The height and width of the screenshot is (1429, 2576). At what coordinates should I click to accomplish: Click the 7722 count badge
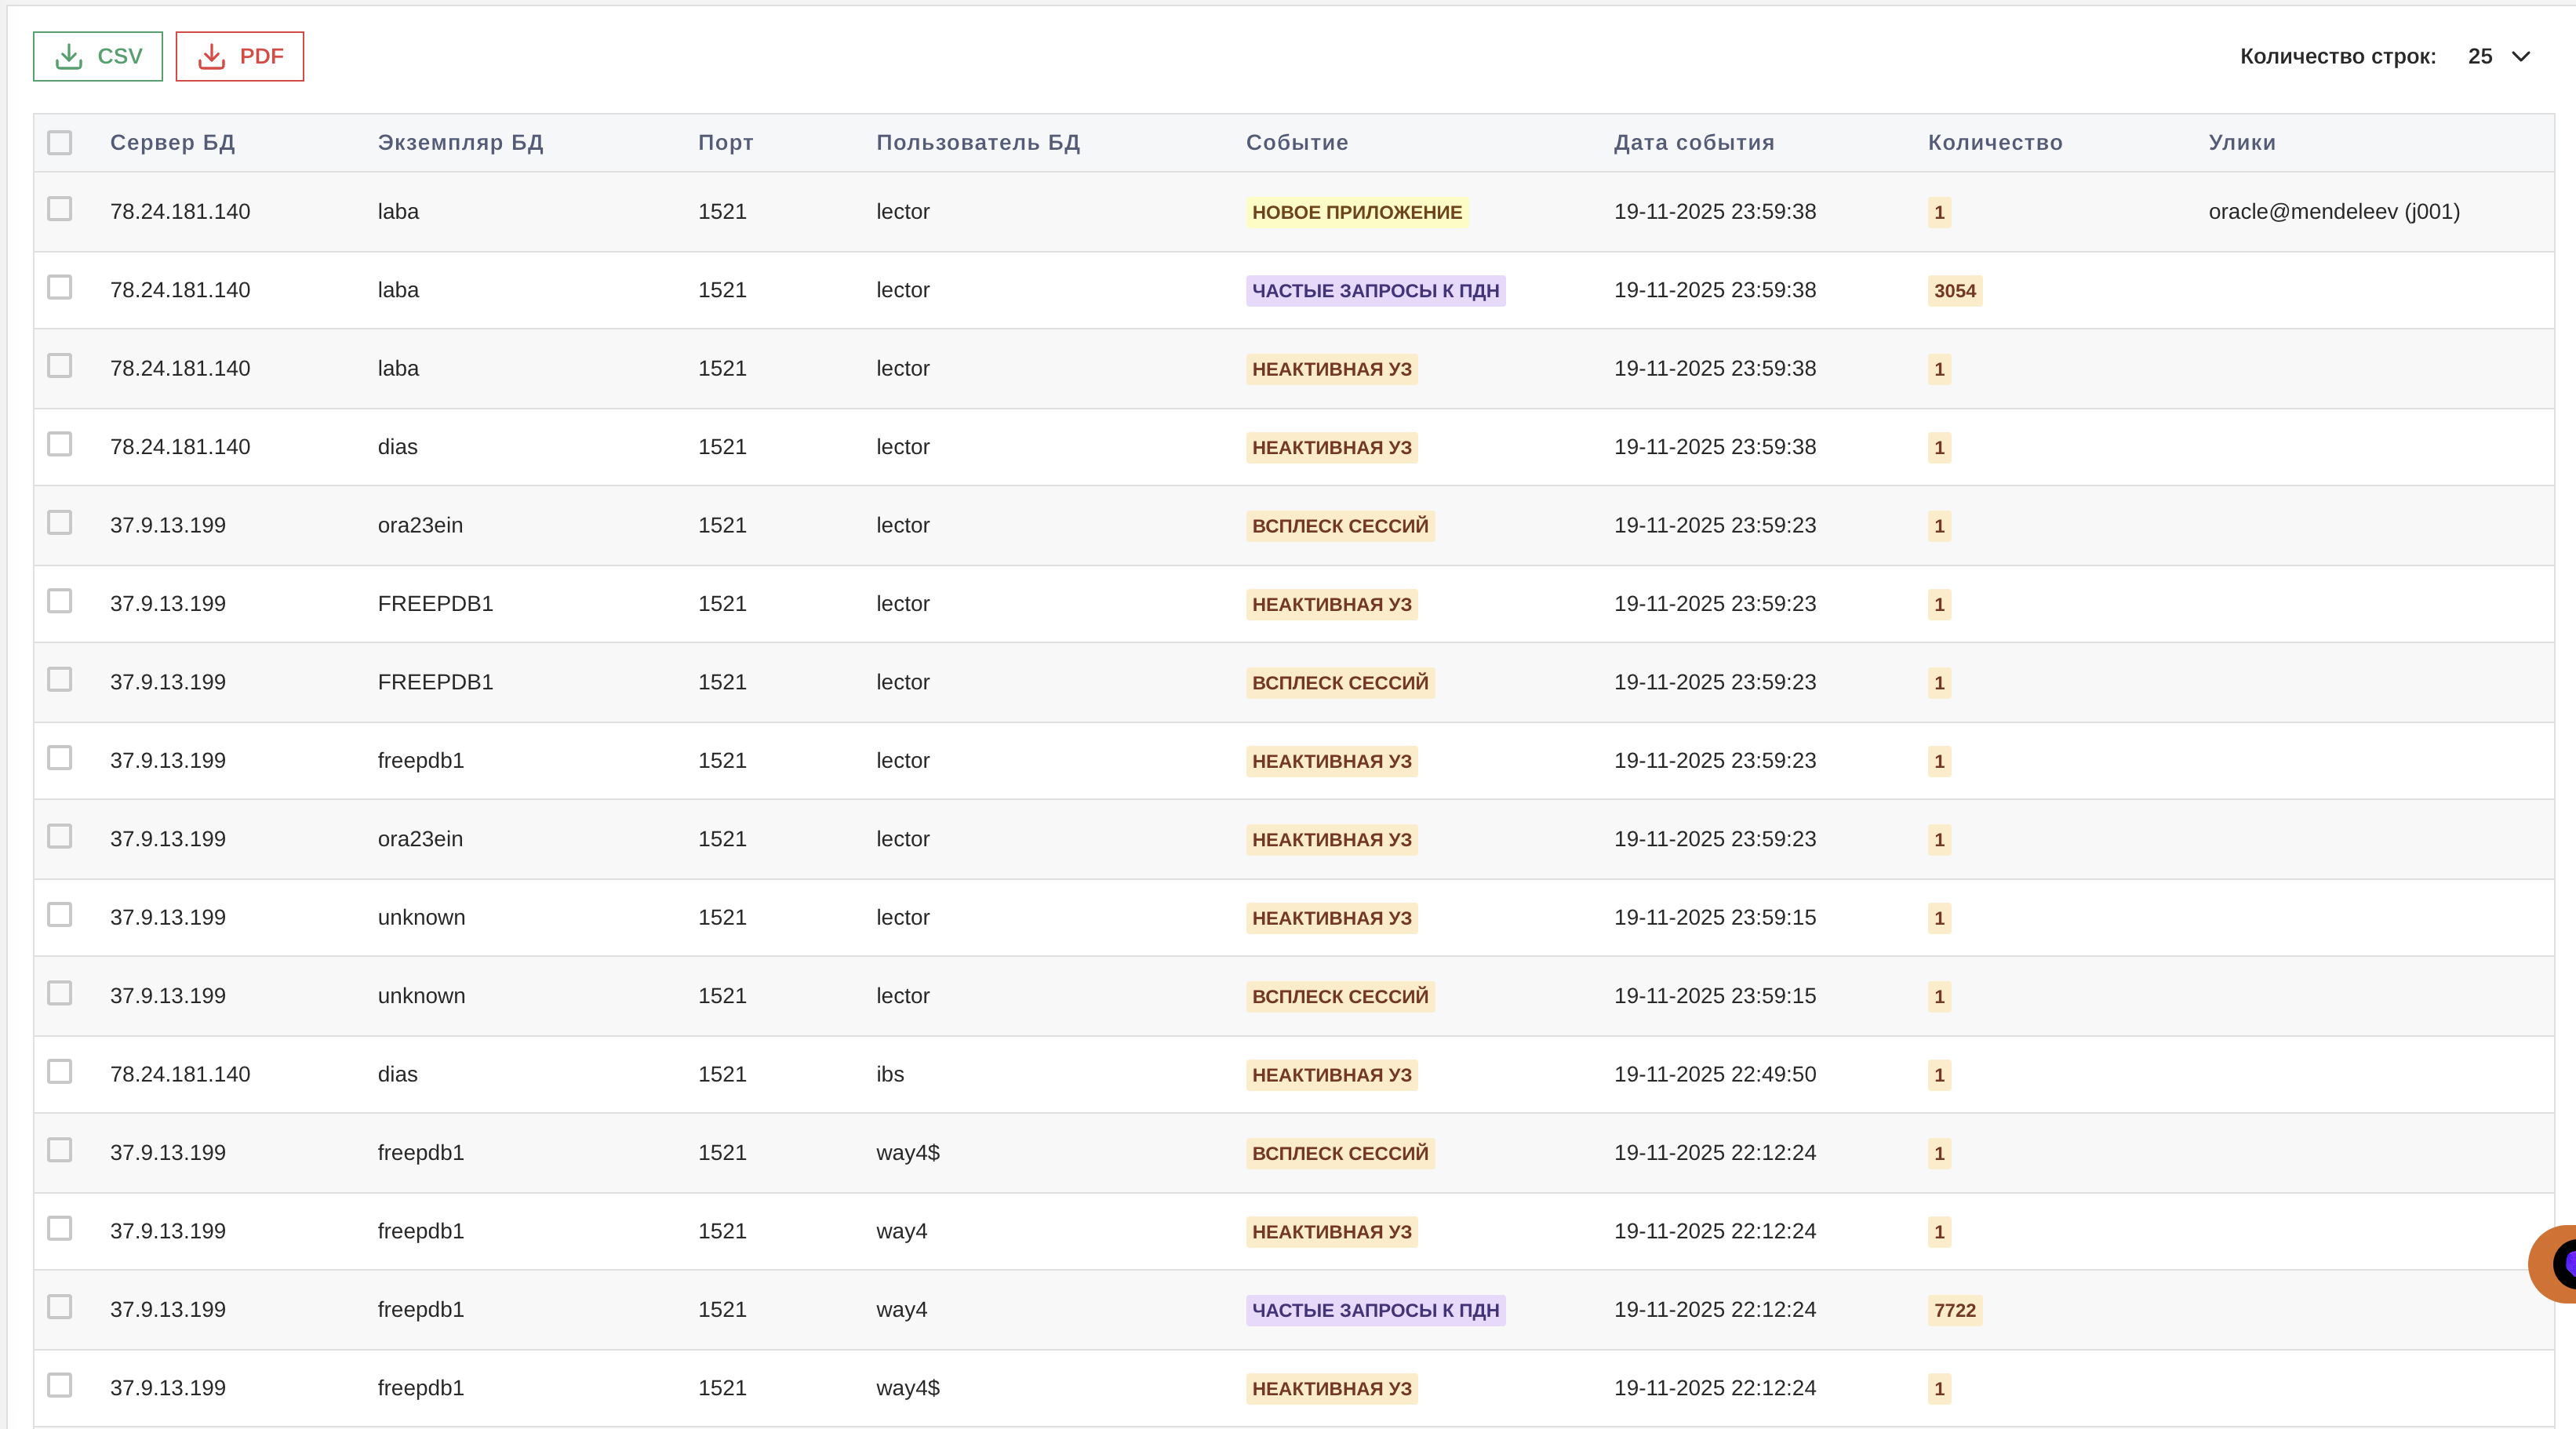coord(1954,1310)
